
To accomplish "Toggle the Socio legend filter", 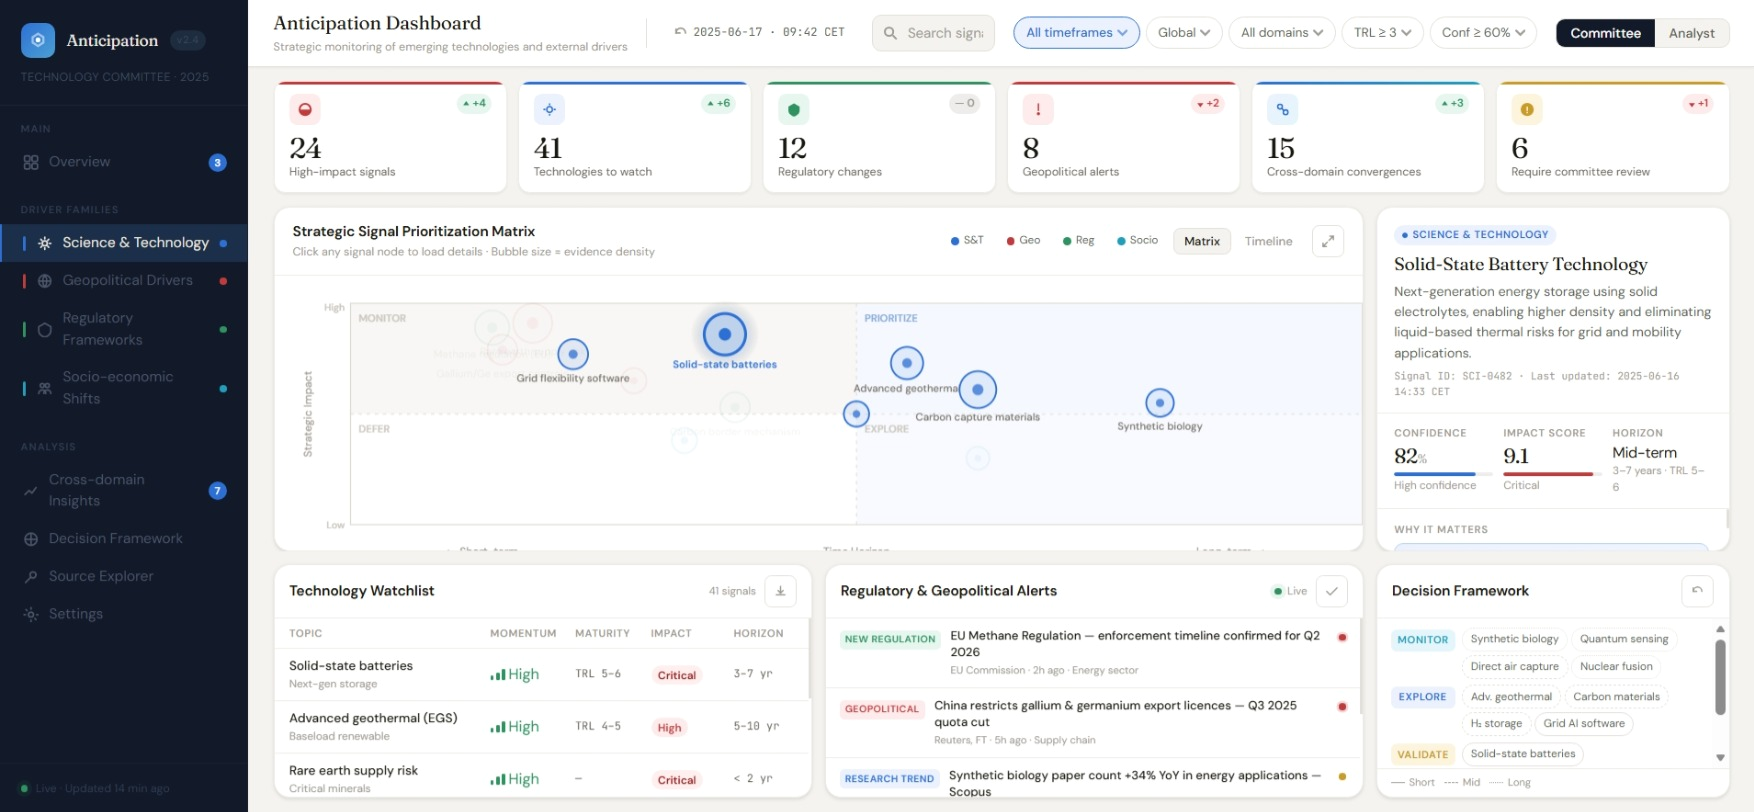I will [1137, 240].
